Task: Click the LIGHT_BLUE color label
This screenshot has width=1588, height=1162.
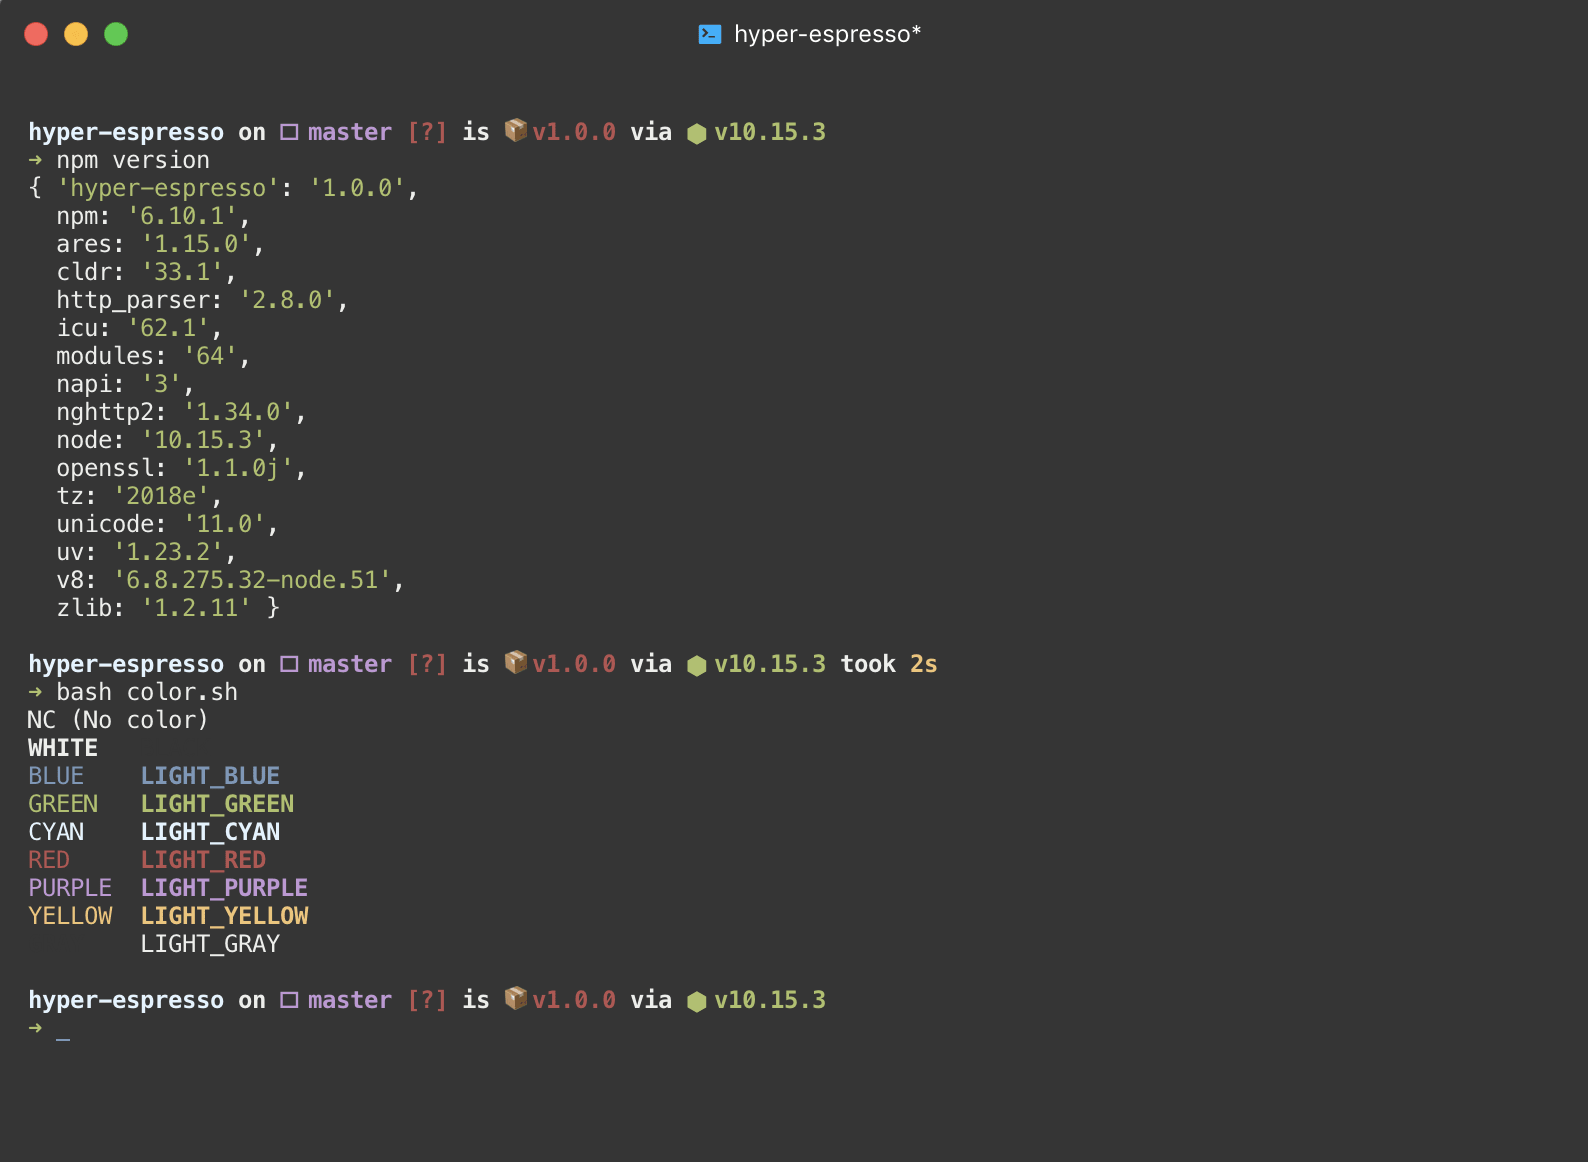Action: (x=210, y=776)
